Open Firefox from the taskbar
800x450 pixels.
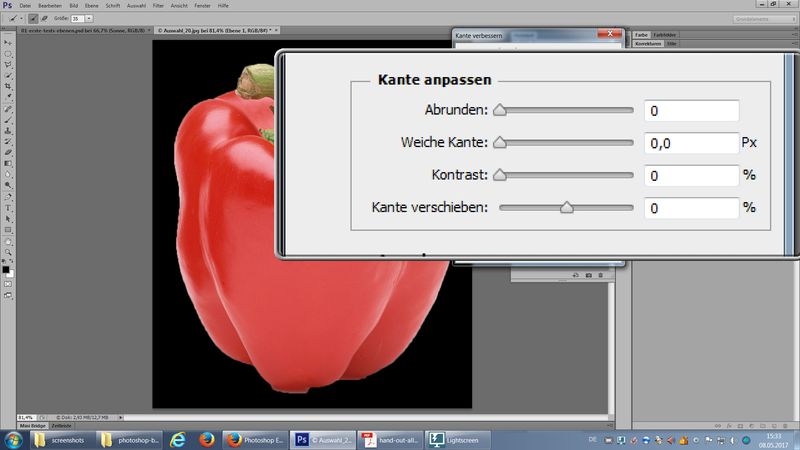point(206,439)
